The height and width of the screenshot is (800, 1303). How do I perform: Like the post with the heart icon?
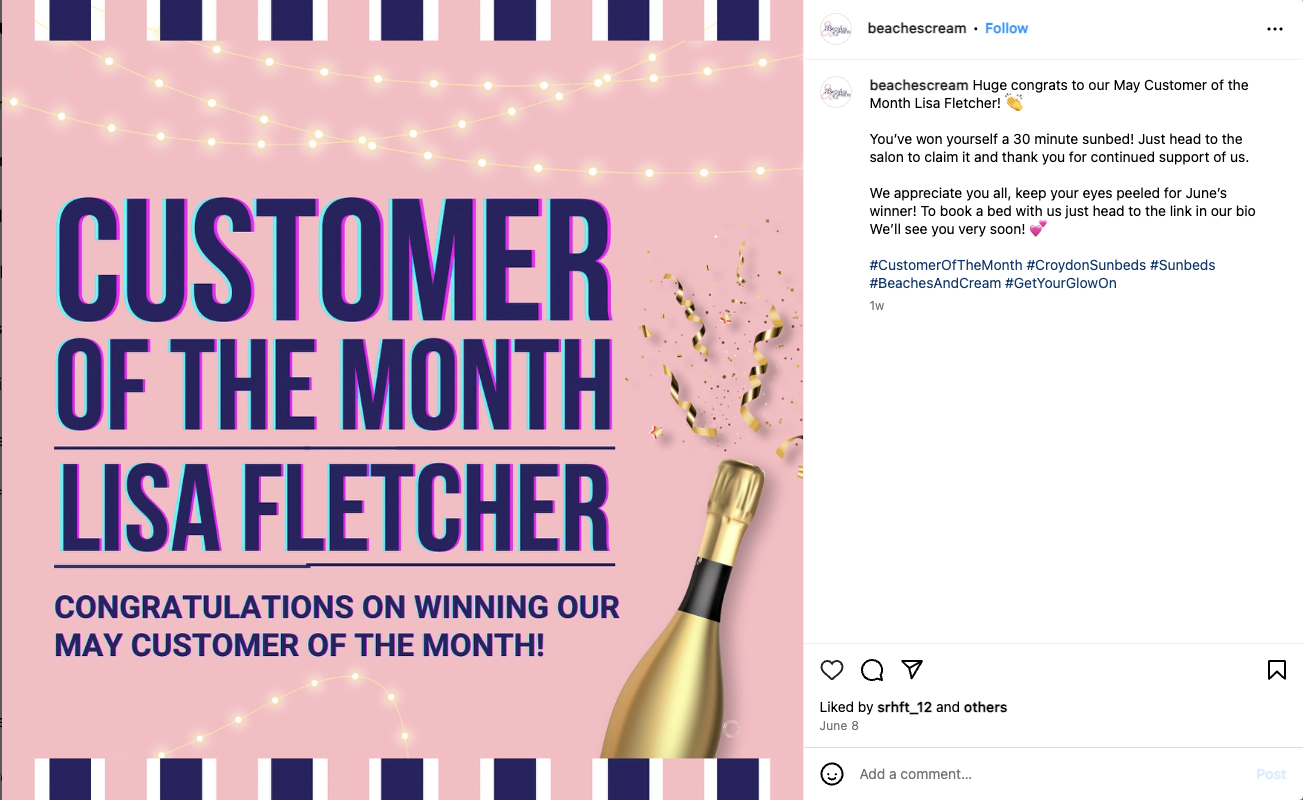(832, 670)
